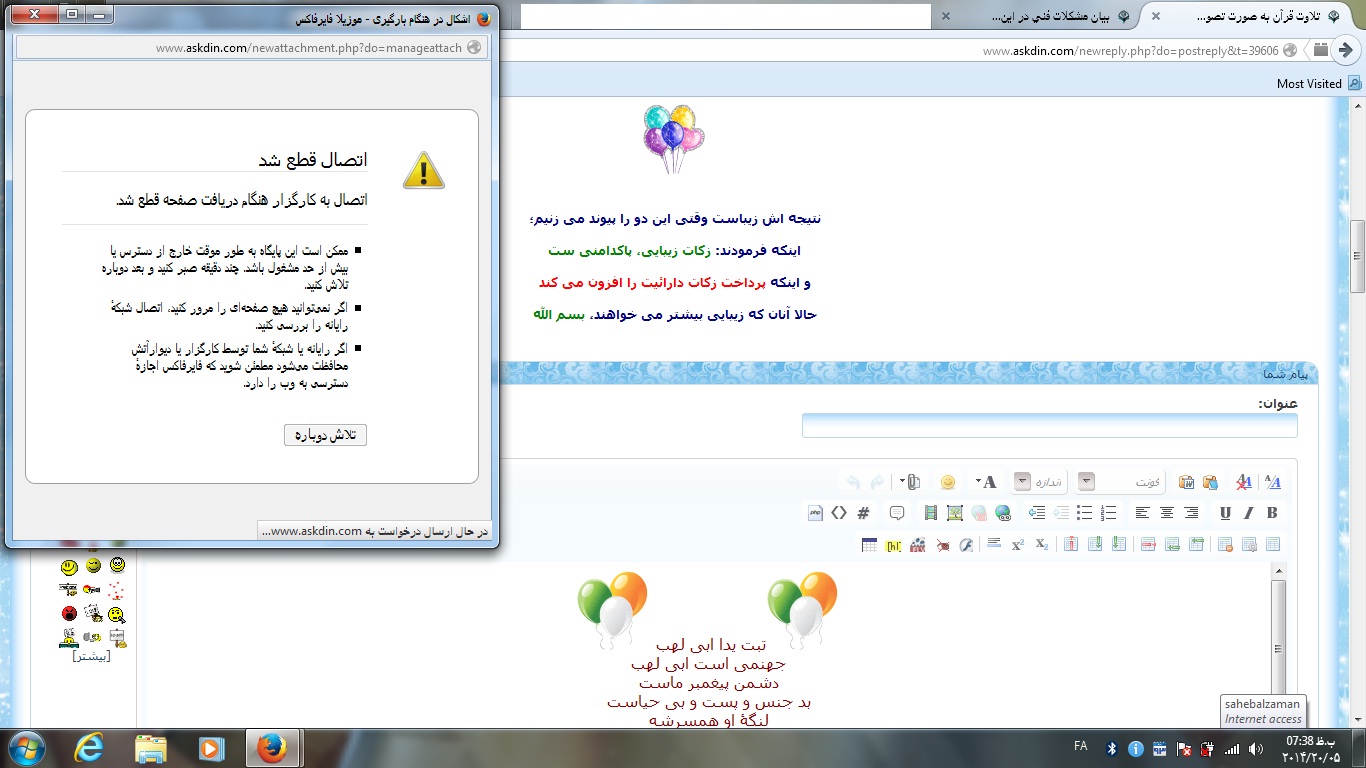Insert Flash object icon

point(966,545)
